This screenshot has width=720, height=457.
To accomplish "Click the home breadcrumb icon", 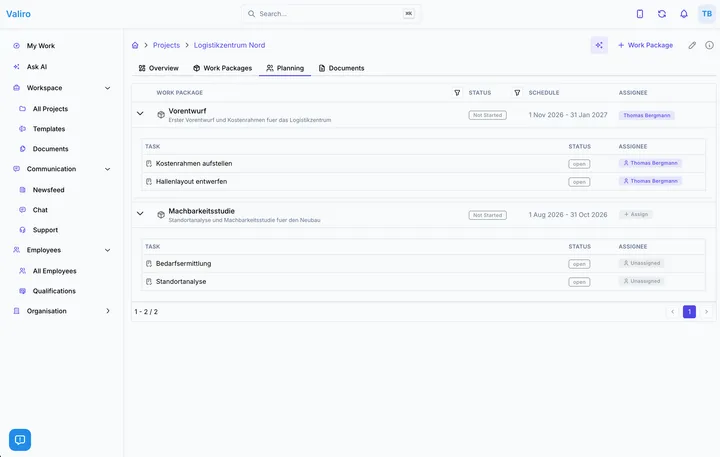I will coord(135,45).
